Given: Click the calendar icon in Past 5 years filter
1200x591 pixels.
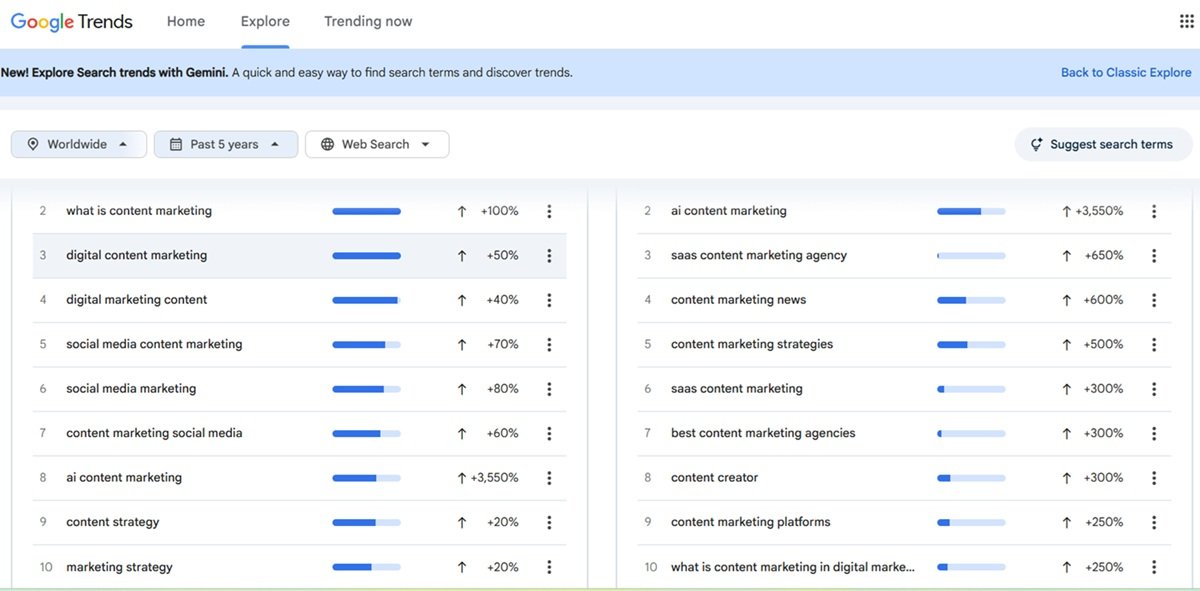Looking at the screenshot, I should click(176, 144).
